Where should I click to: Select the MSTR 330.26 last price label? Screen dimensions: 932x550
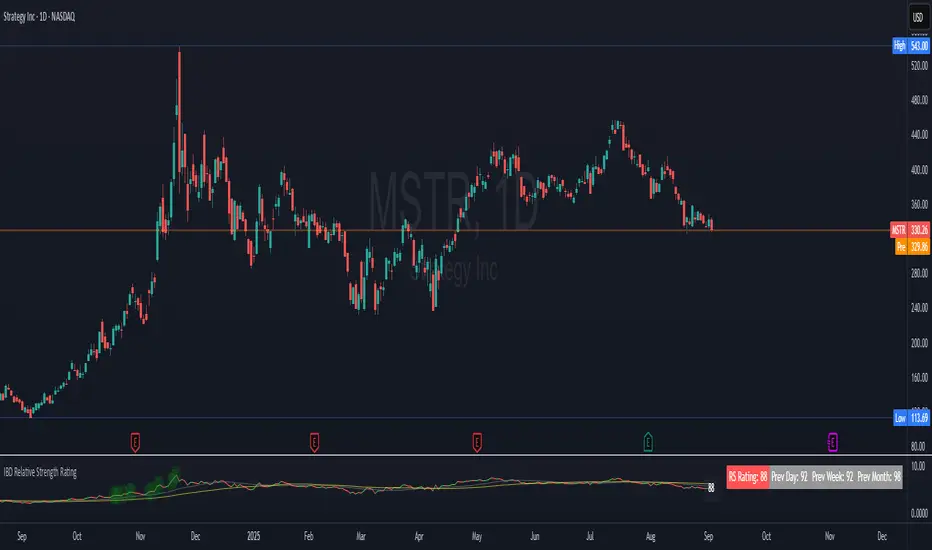(910, 230)
